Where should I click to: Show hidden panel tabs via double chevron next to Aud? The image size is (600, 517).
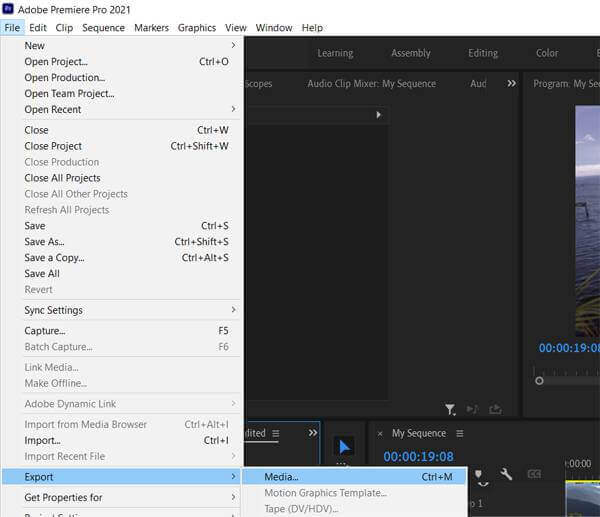click(x=511, y=83)
